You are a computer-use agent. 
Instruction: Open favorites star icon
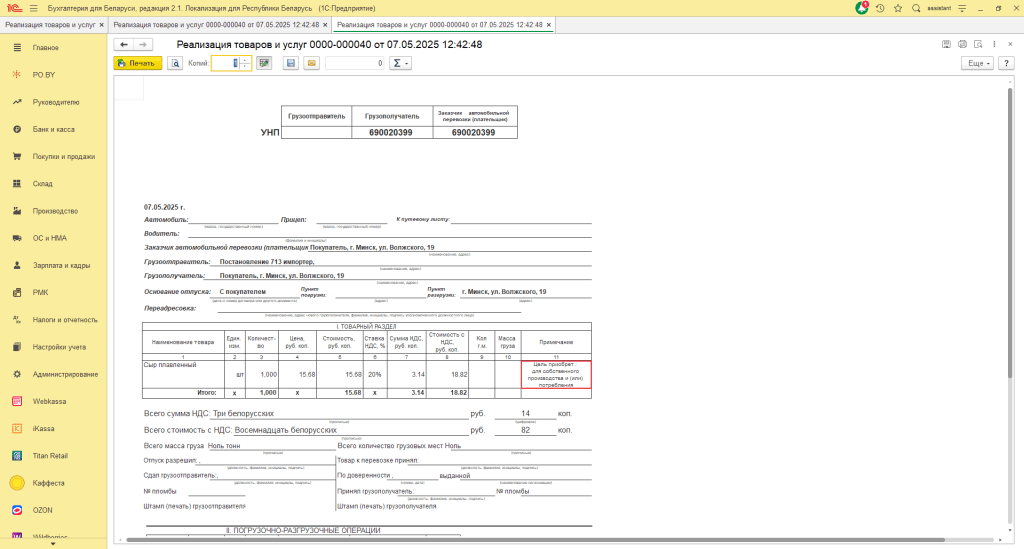pos(898,8)
